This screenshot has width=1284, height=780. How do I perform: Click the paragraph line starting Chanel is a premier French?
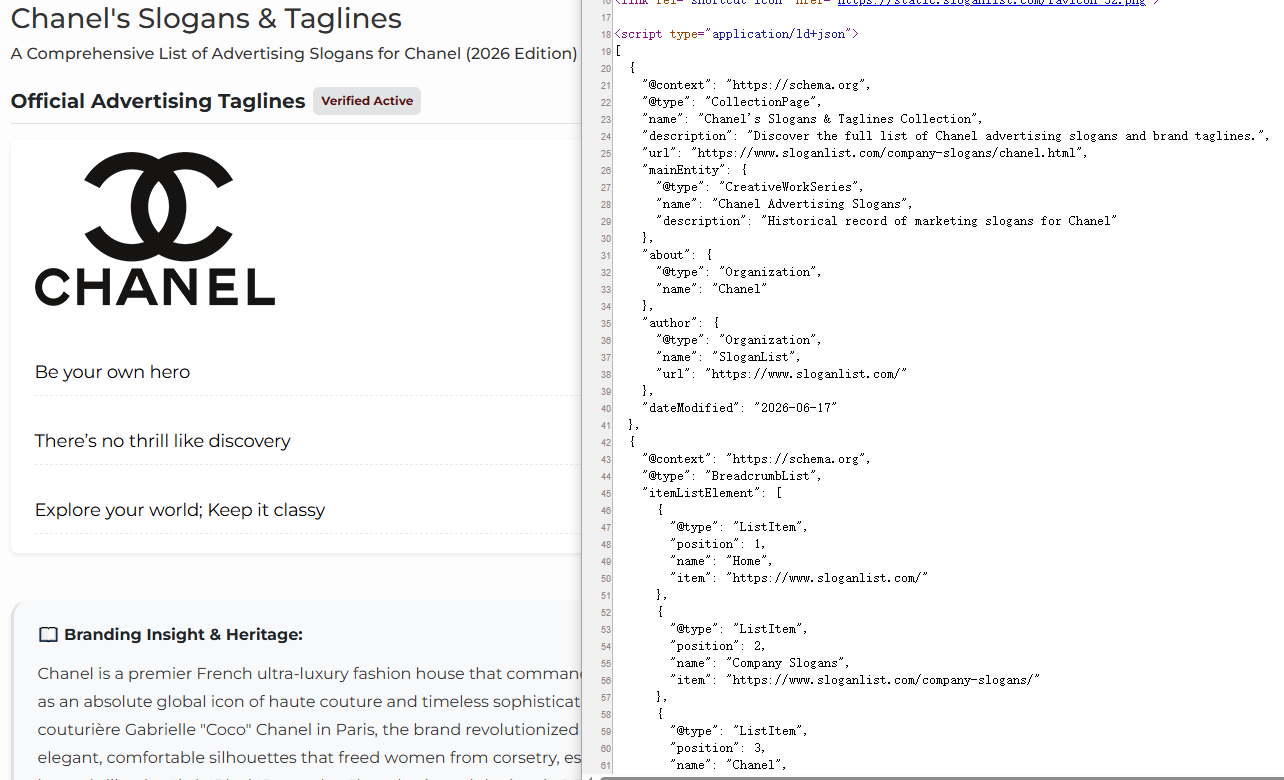(x=310, y=674)
